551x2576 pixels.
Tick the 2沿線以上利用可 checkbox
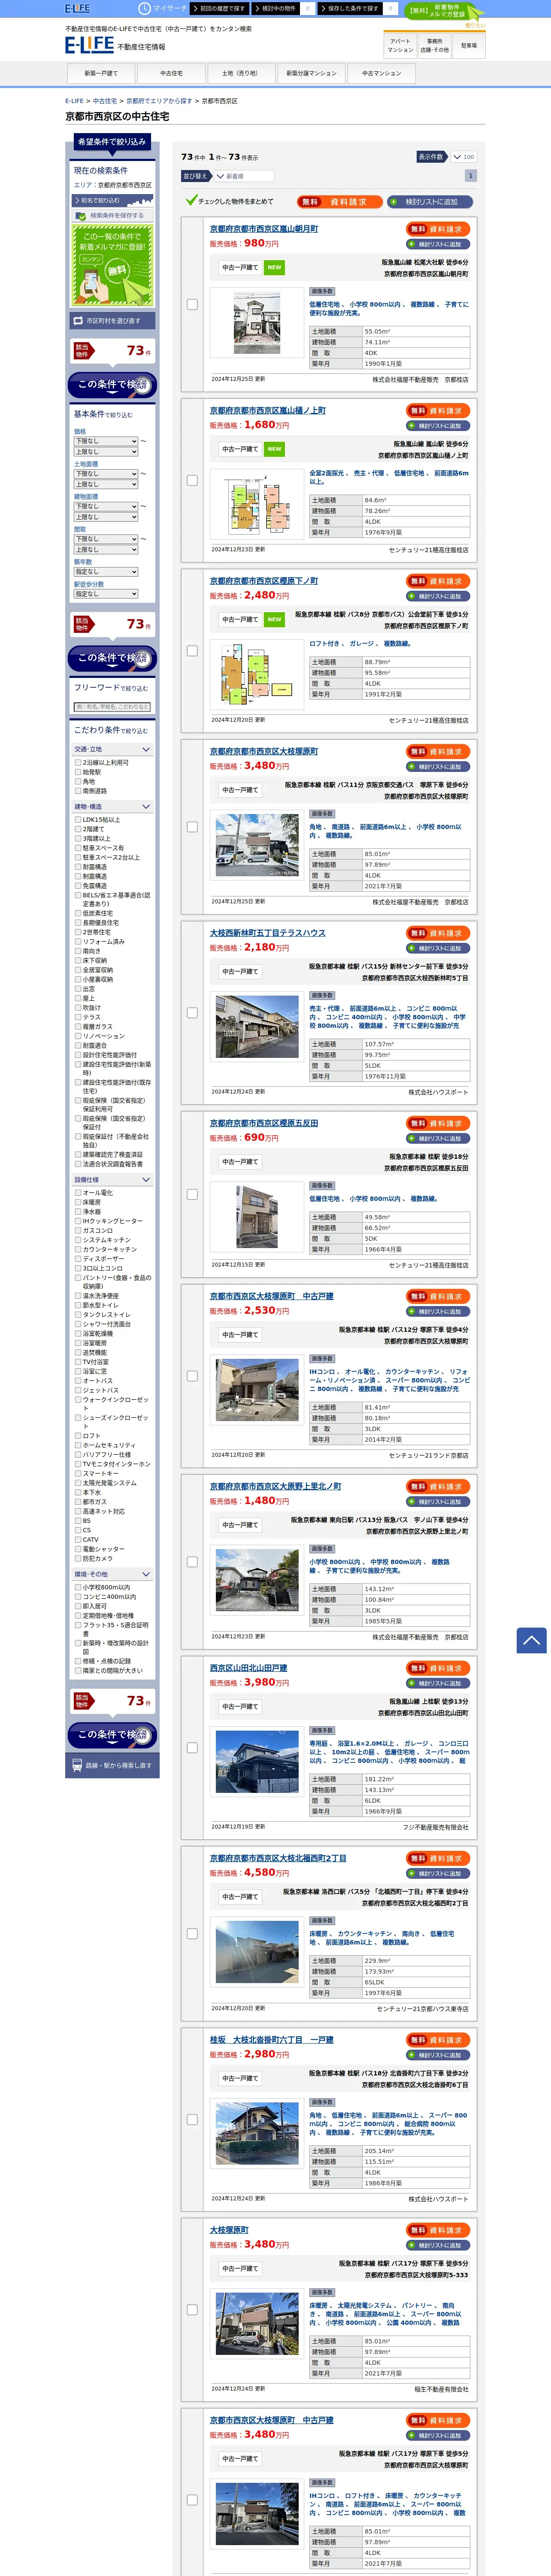(78, 762)
